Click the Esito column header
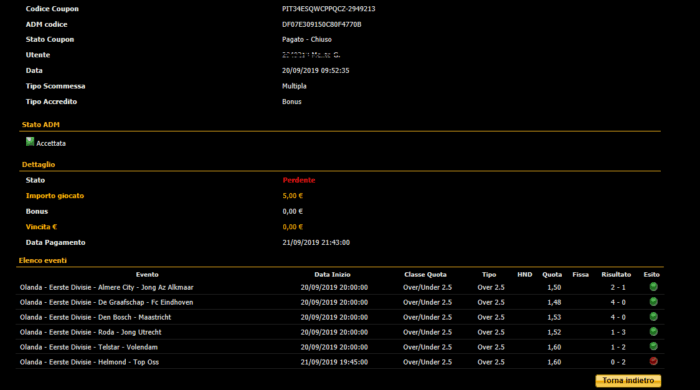 point(652,275)
